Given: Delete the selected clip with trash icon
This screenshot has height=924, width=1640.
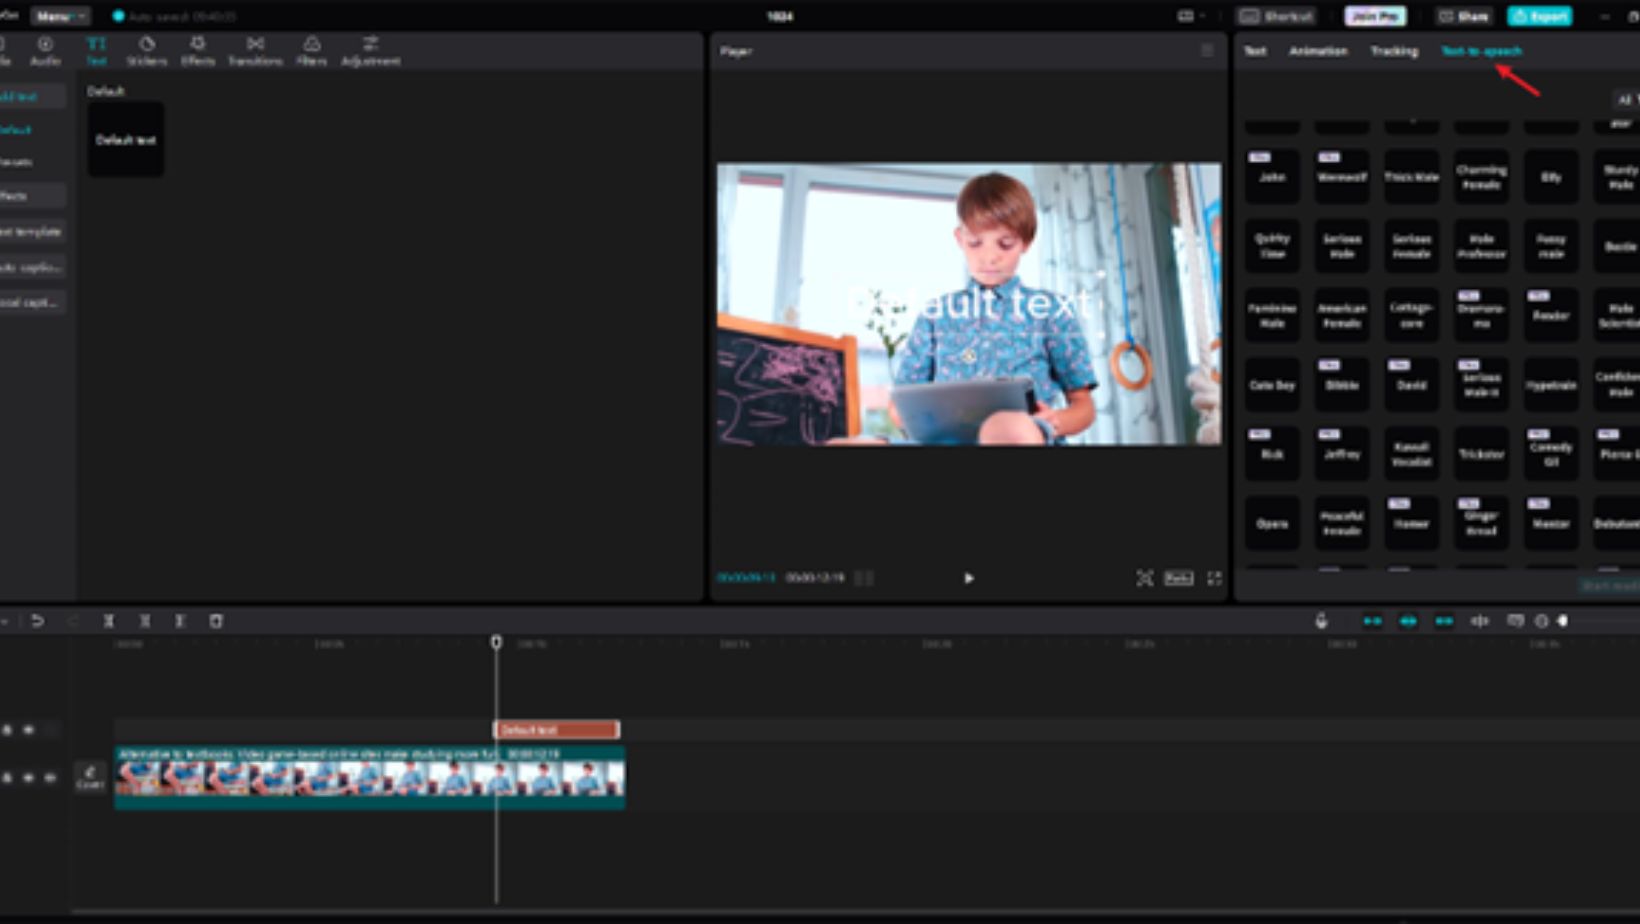Looking at the screenshot, I should click(x=216, y=621).
